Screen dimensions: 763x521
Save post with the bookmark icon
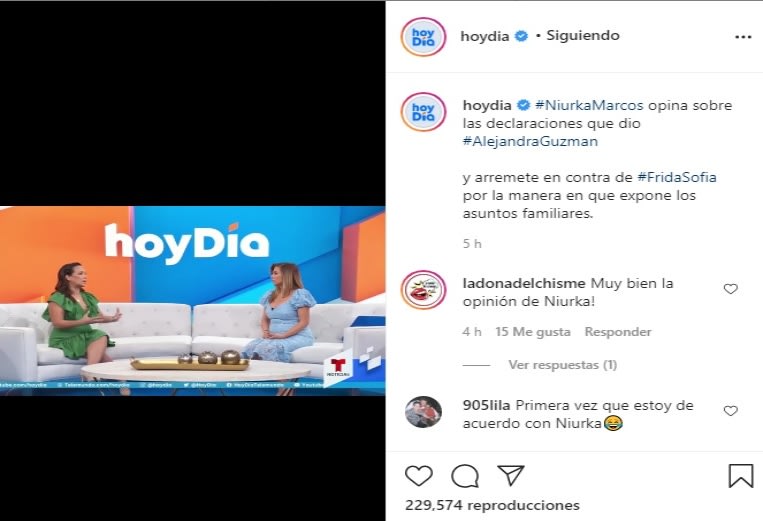(741, 475)
